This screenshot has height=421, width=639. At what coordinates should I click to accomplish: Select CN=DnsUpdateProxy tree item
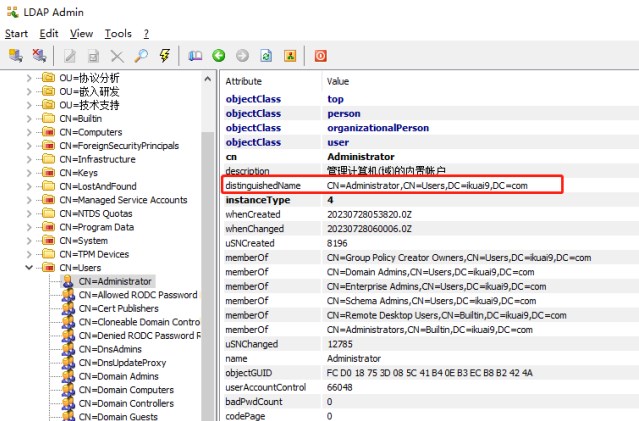click(122, 363)
